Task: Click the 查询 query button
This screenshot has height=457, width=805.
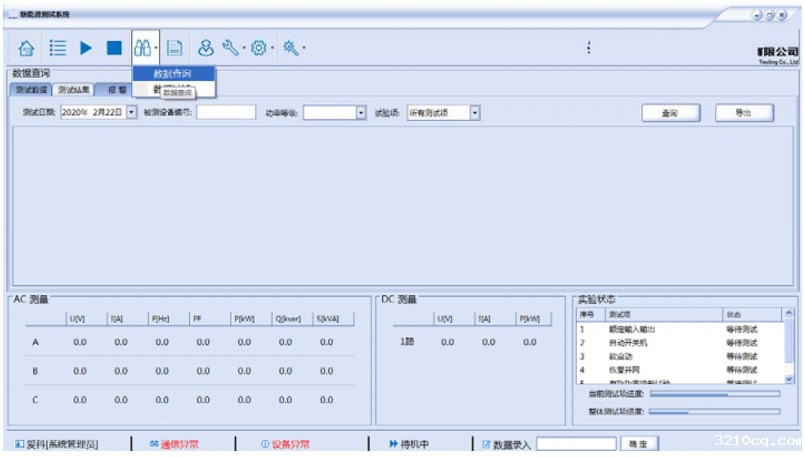Action: (670, 112)
